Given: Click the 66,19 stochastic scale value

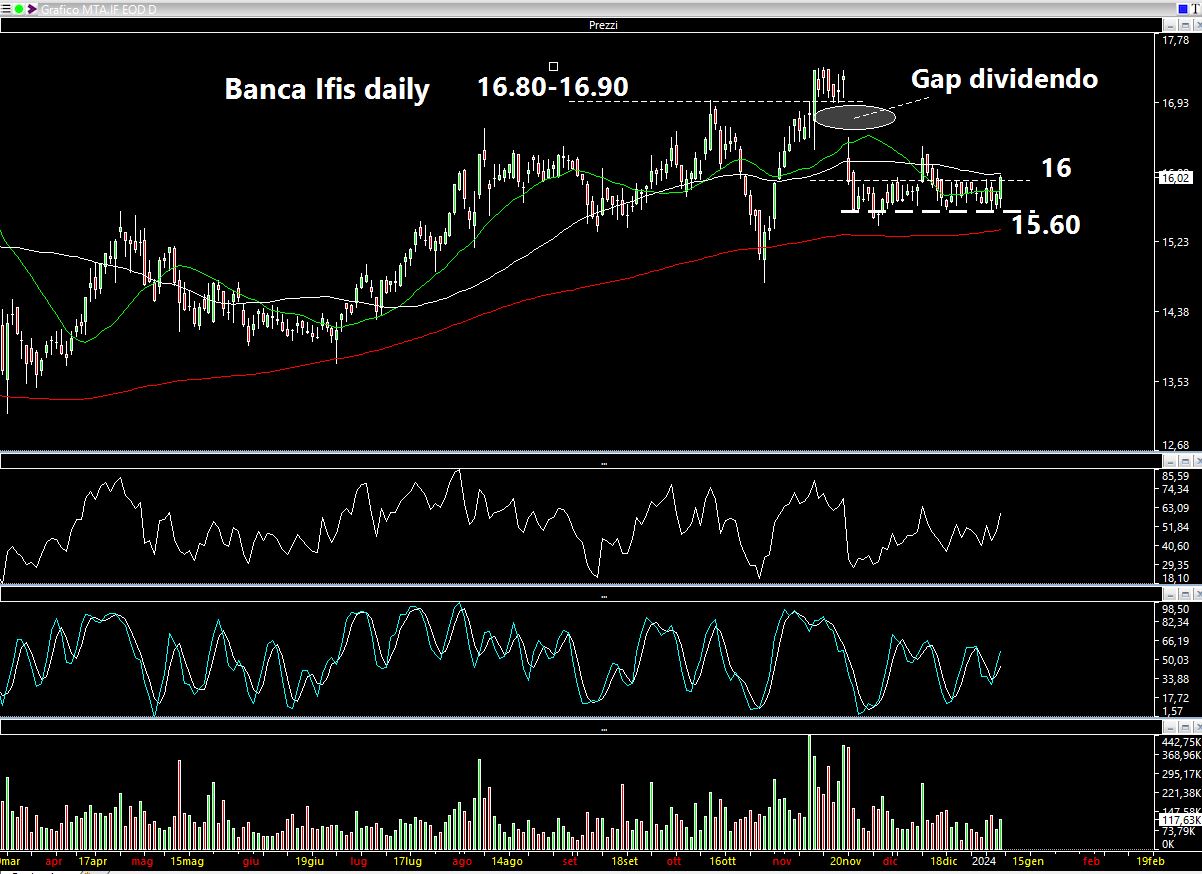Looking at the screenshot, I should coord(1176,641).
